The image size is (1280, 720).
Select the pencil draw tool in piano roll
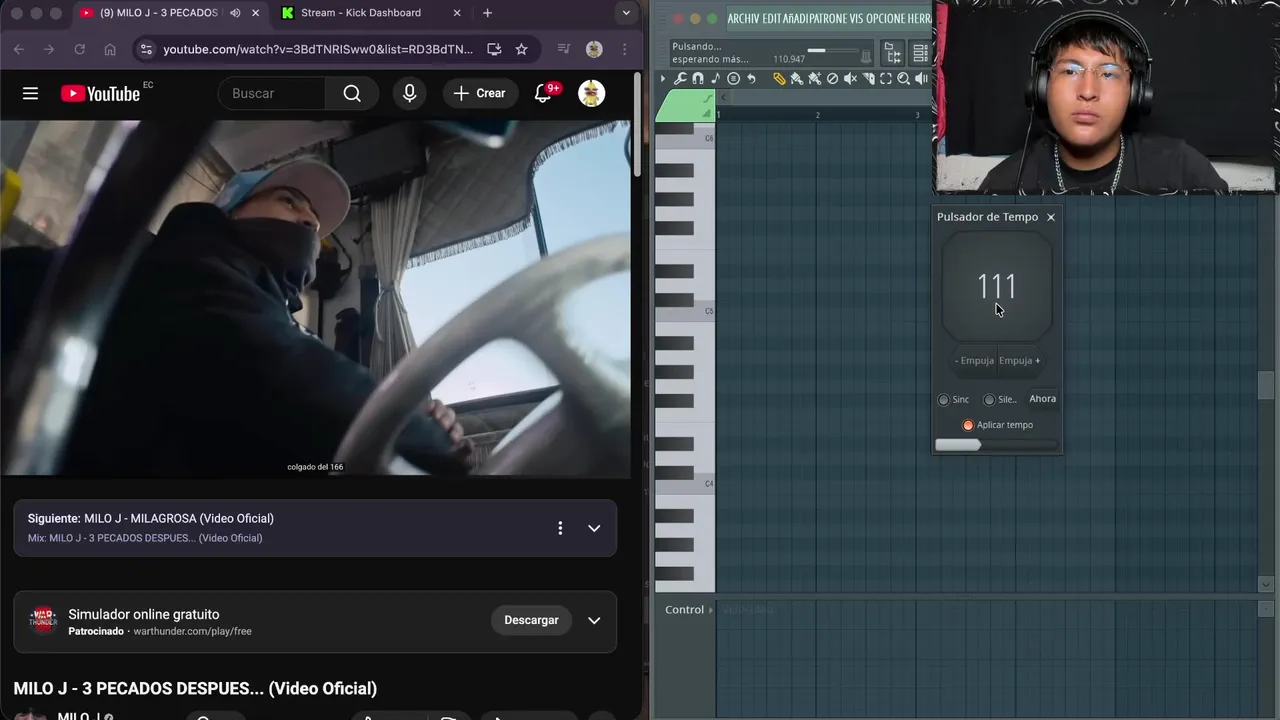780,79
